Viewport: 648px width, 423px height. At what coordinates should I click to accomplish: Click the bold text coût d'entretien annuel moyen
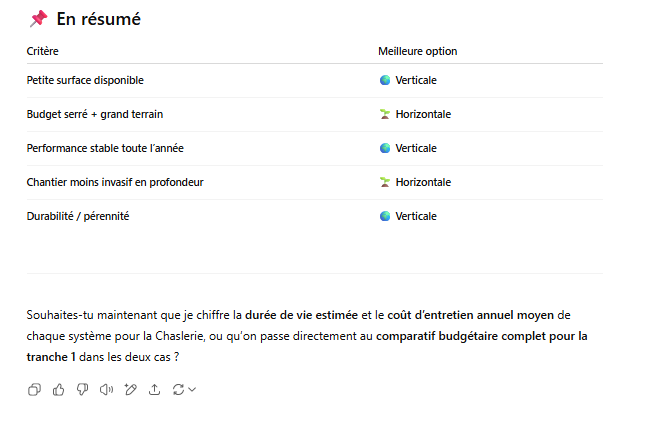[x=470, y=315]
